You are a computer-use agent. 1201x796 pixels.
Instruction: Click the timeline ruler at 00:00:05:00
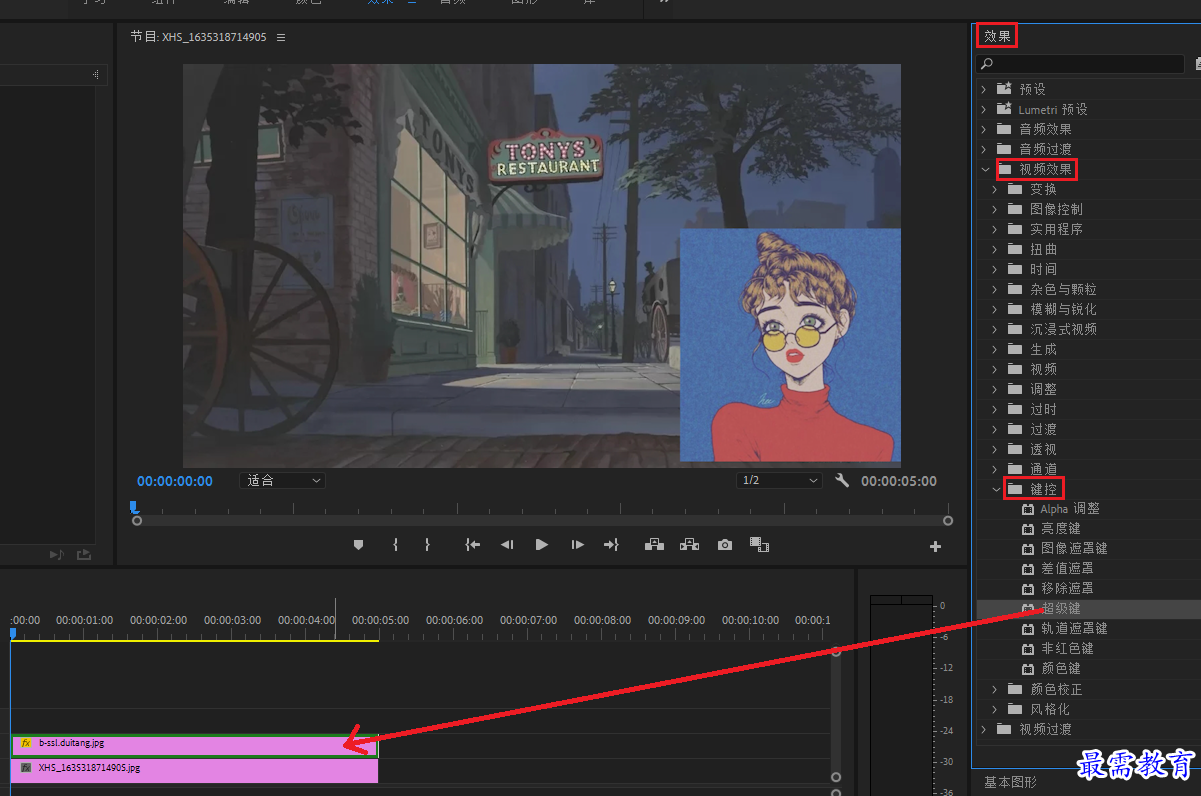[380, 621]
